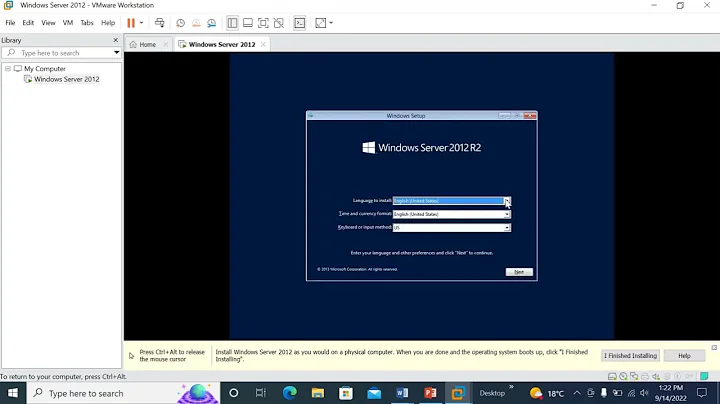Screen dimensions: 720x404
Task: Open the Windows Start menu
Action: click(x=13, y=393)
